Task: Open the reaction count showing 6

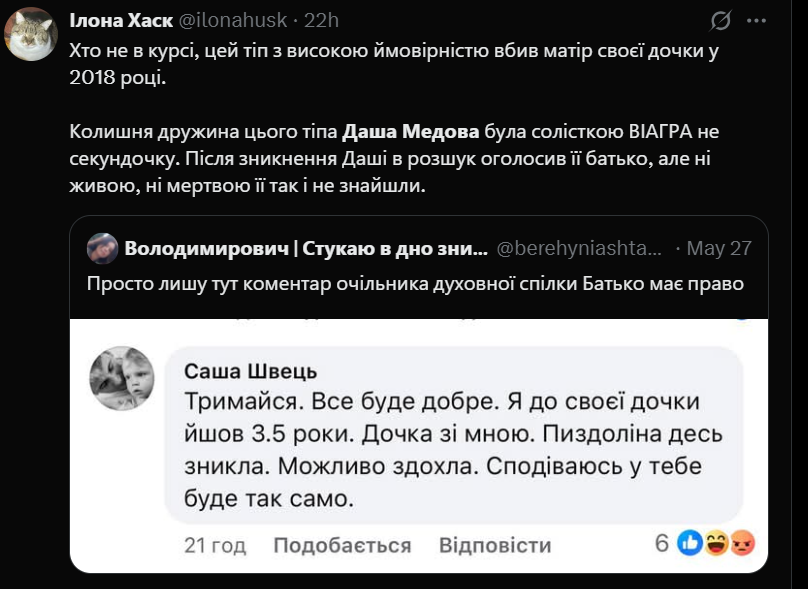Action: coord(661,544)
